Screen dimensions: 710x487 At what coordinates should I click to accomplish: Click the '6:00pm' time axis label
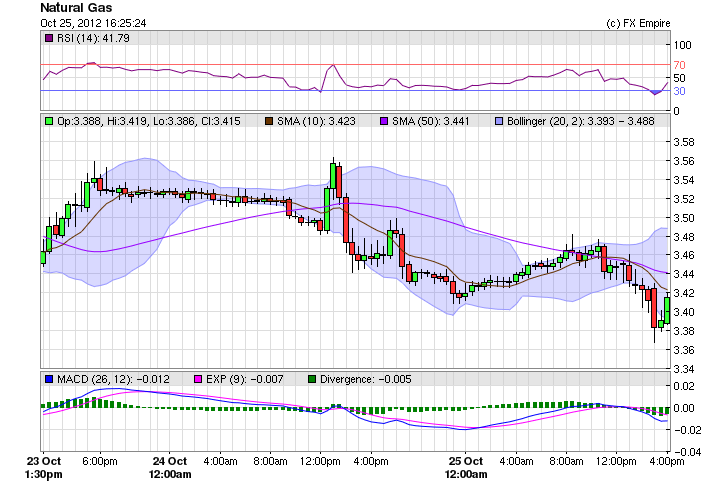click(x=100, y=462)
